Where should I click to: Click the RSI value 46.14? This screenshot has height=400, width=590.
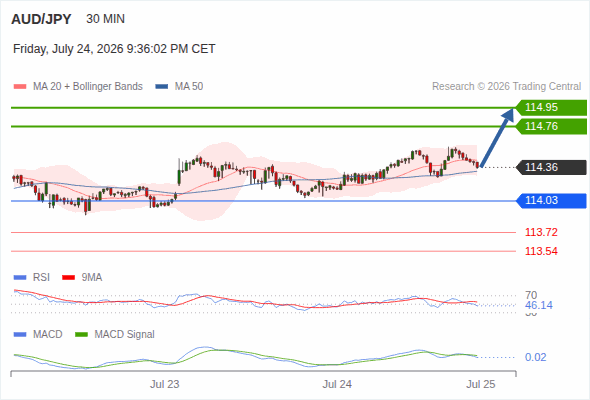pyautogui.click(x=539, y=305)
